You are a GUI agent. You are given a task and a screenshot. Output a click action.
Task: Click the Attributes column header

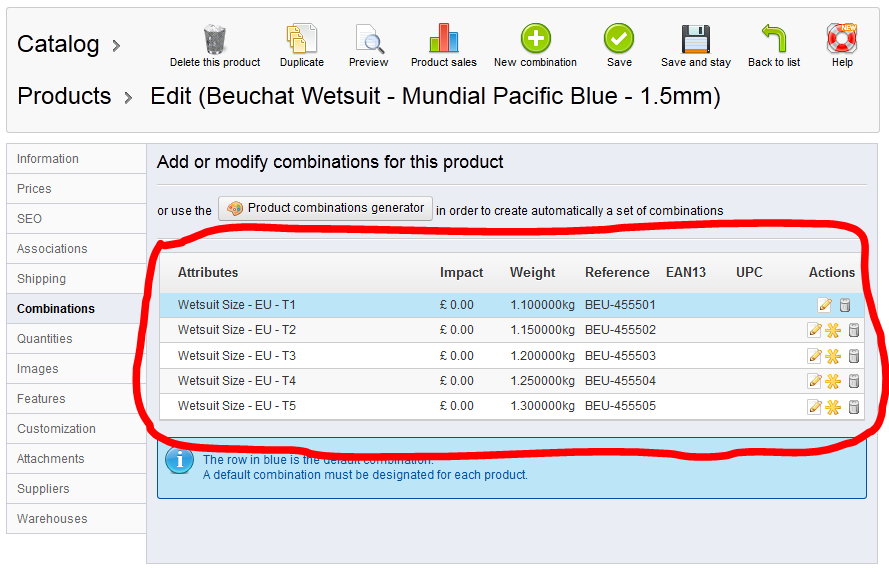point(208,273)
